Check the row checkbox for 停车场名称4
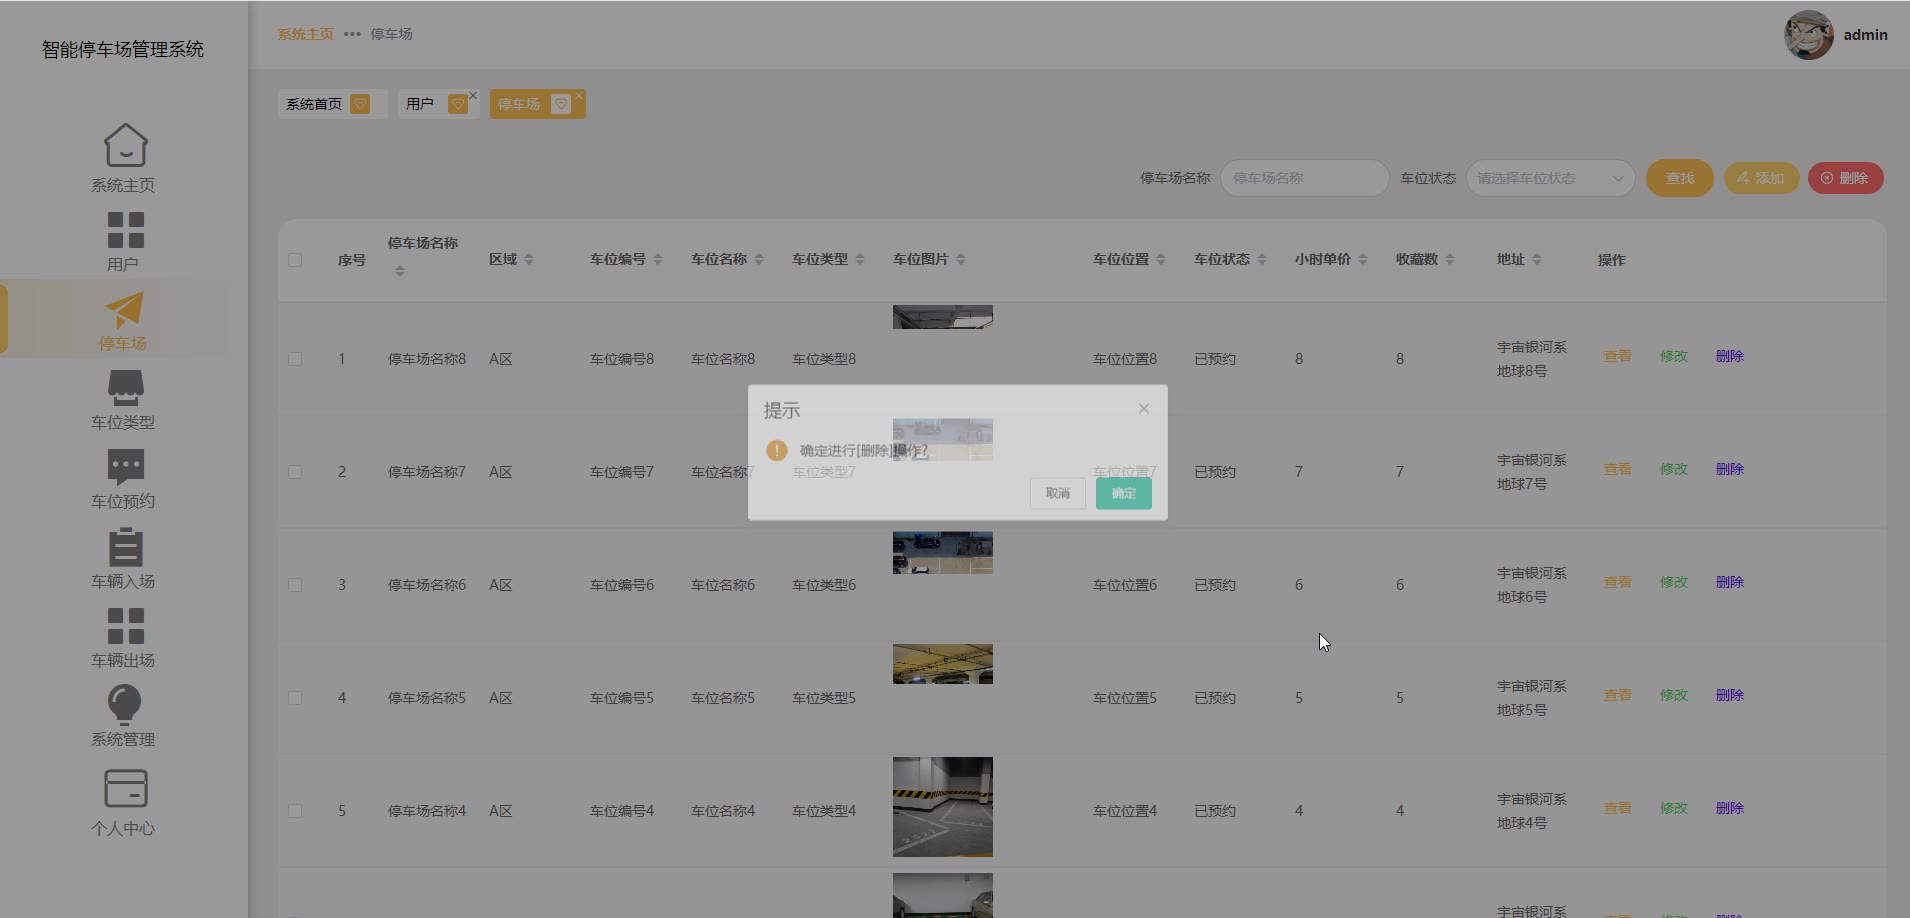The height and width of the screenshot is (918, 1910). click(295, 811)
